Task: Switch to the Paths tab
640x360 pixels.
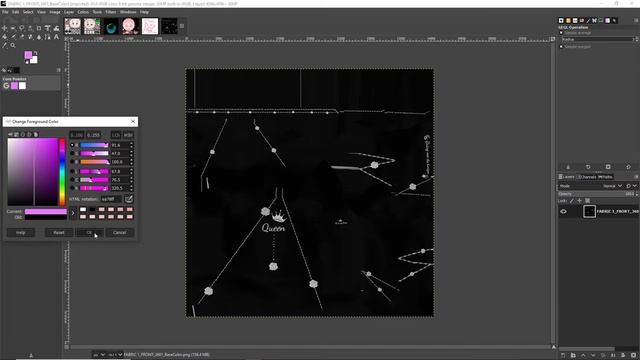Action: pos(605,177)
